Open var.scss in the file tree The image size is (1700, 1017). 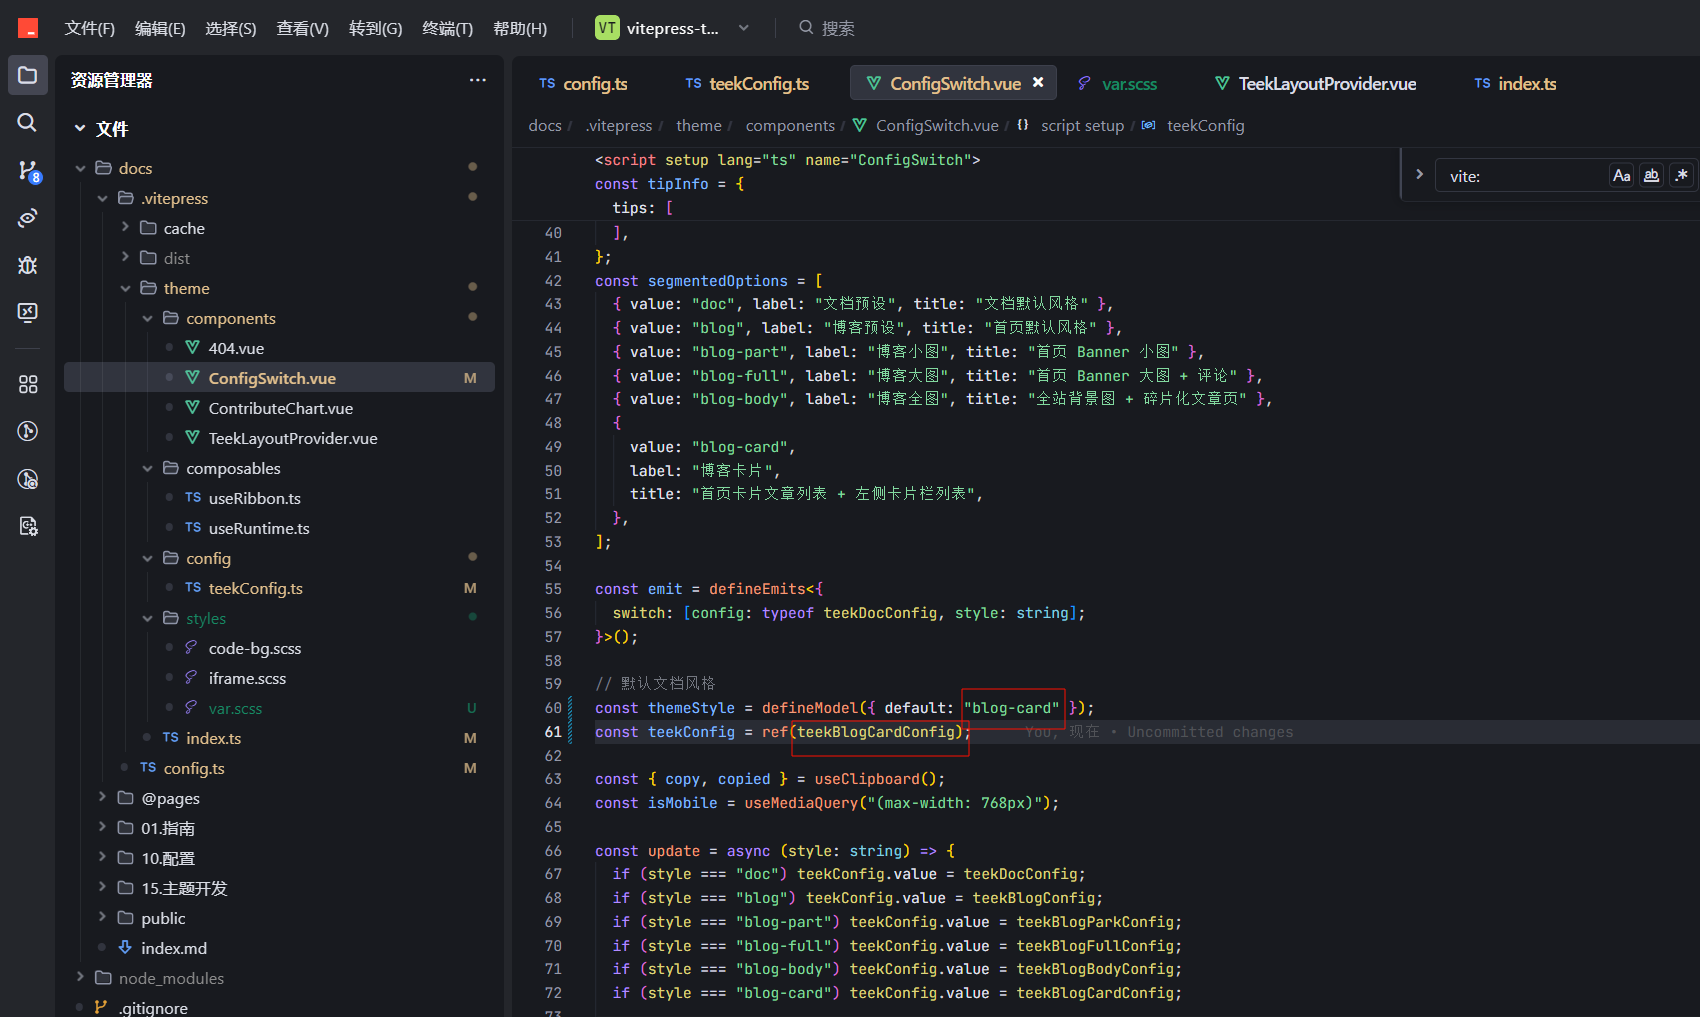tap(235, 708)
